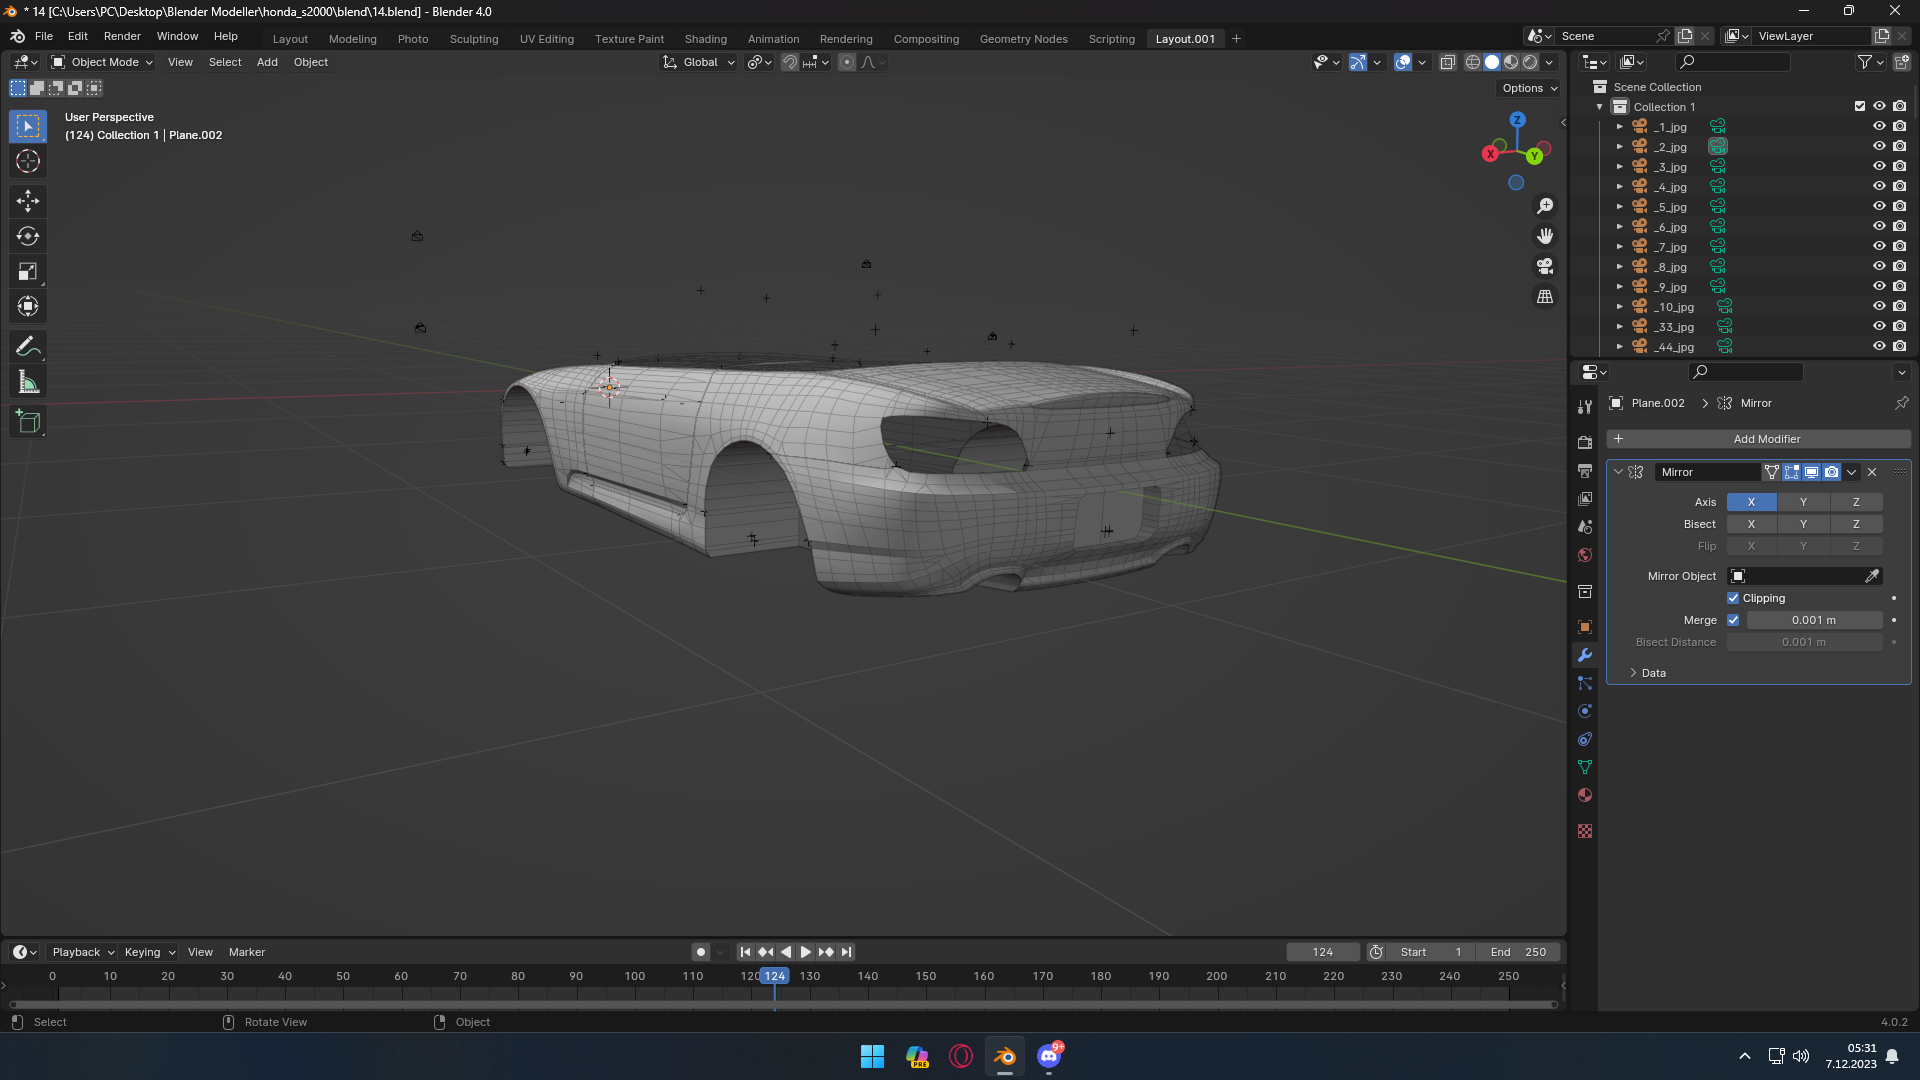Viewport: 1920px width, 1080px height.
Task: Open the Discord app from the taskbar
Action: coord(1049,1056)
